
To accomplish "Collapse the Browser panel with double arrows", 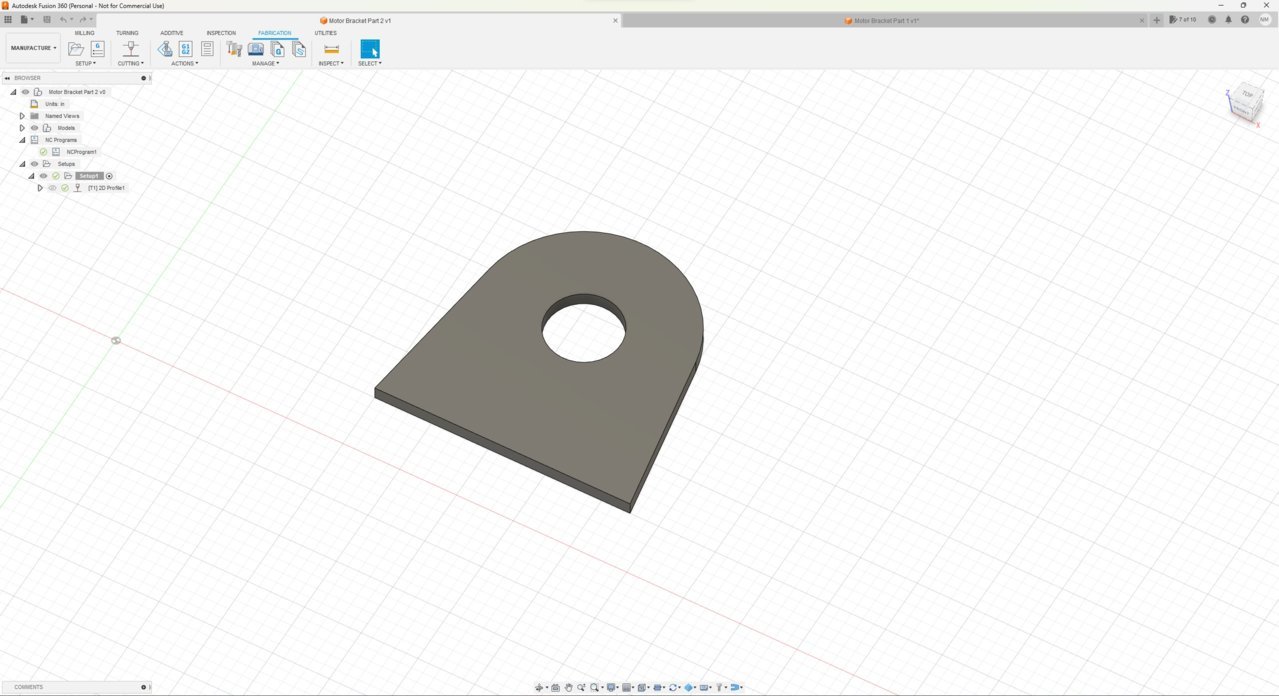I will point(7,78).
